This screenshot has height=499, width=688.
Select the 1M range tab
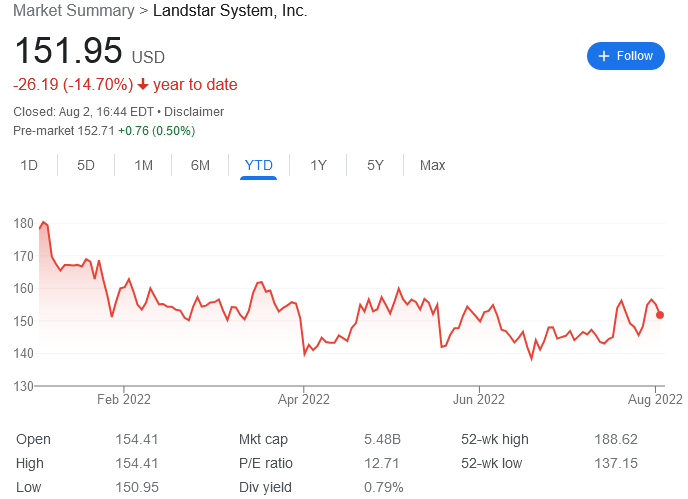pyautogui.click(x=143, y=165)
